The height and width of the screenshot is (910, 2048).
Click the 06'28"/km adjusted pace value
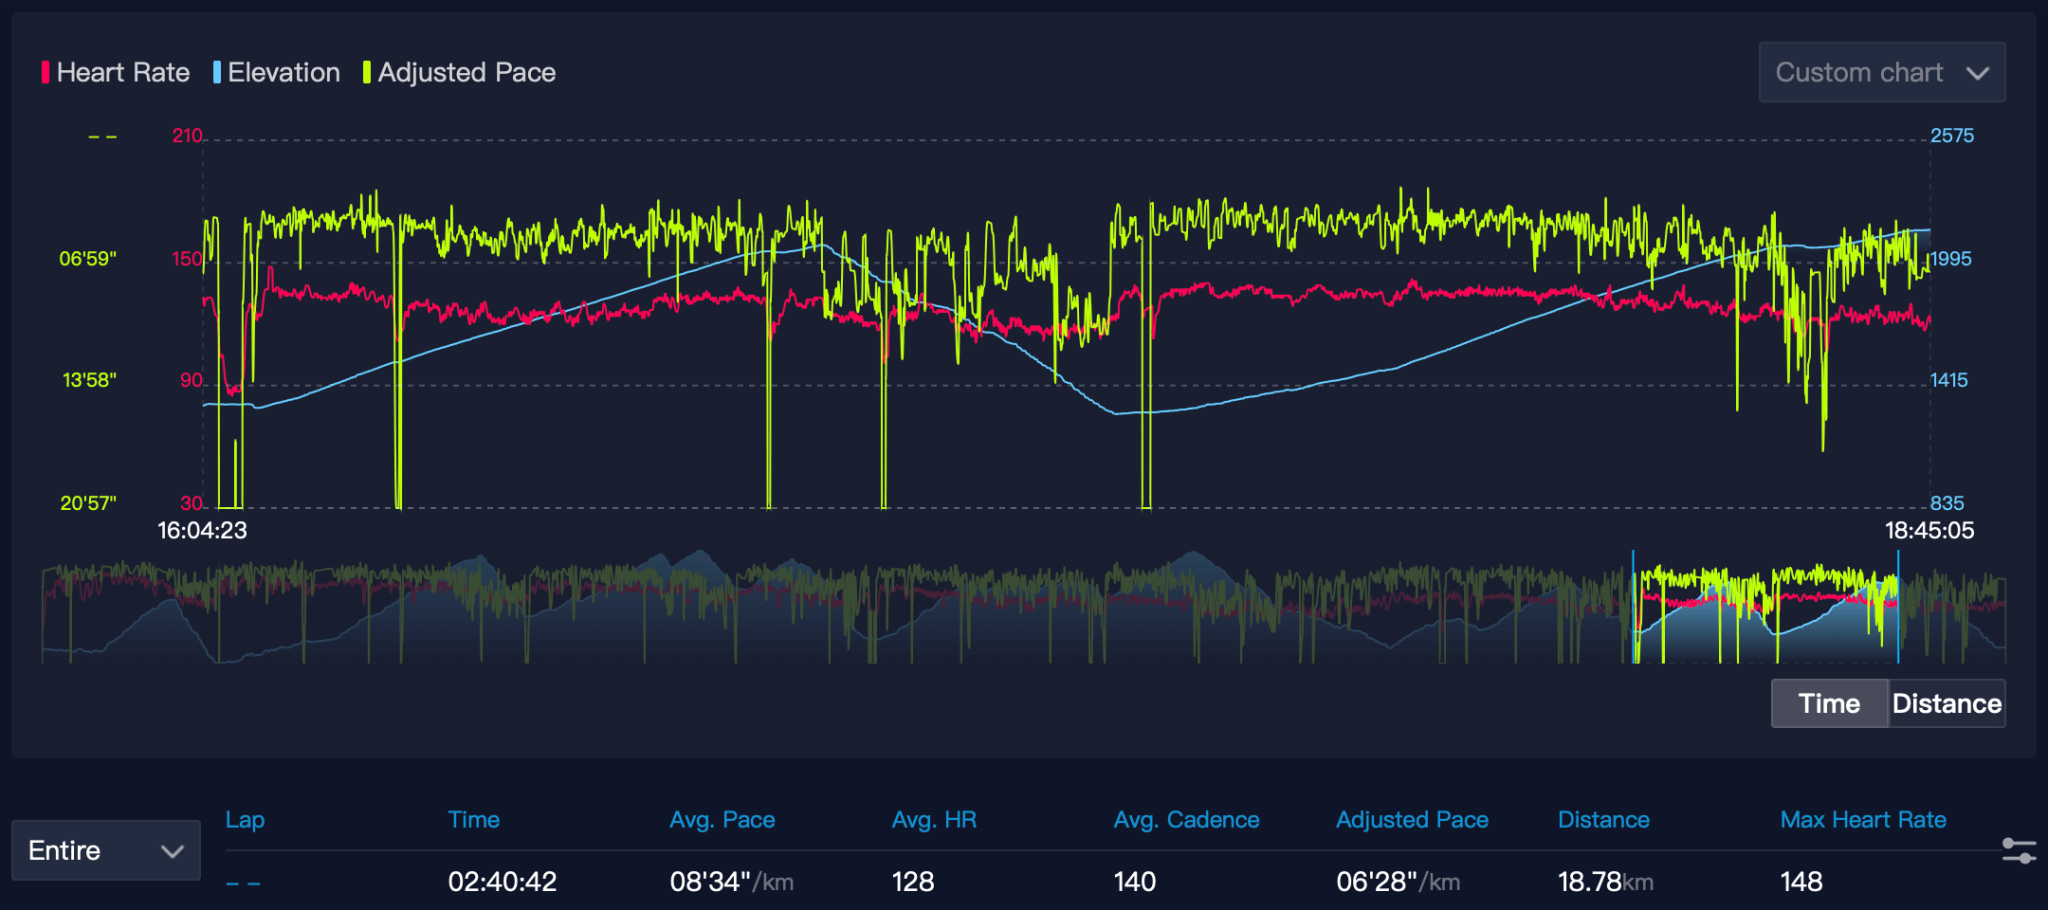(1398, 882)
